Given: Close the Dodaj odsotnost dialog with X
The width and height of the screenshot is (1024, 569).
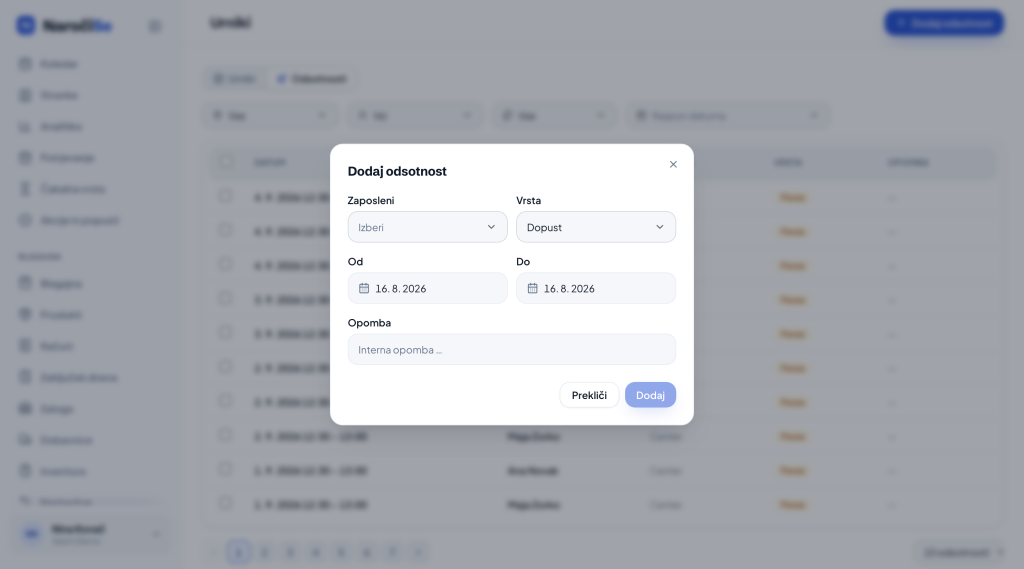Looking at the screenshot, I should pyautogui.click(x=673, y=164).
